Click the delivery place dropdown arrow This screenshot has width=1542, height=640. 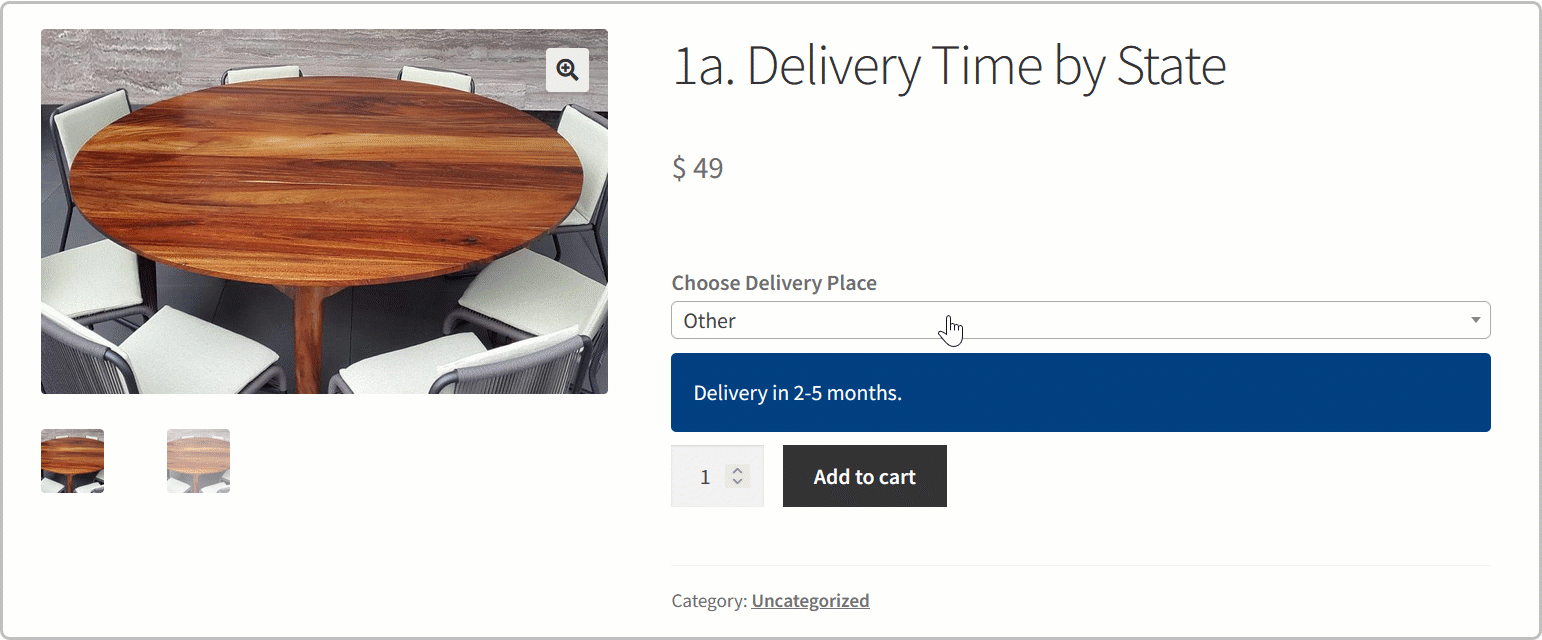coord(1476,319)
